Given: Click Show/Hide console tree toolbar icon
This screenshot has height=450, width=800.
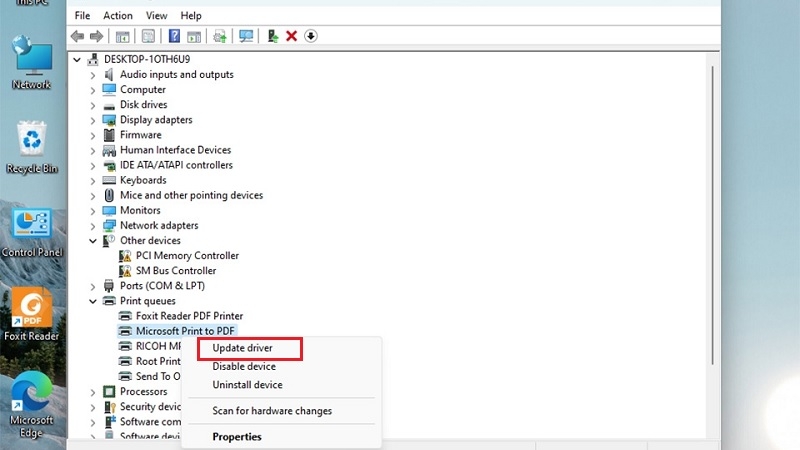Looking at the screenshot, I should 122,36.
